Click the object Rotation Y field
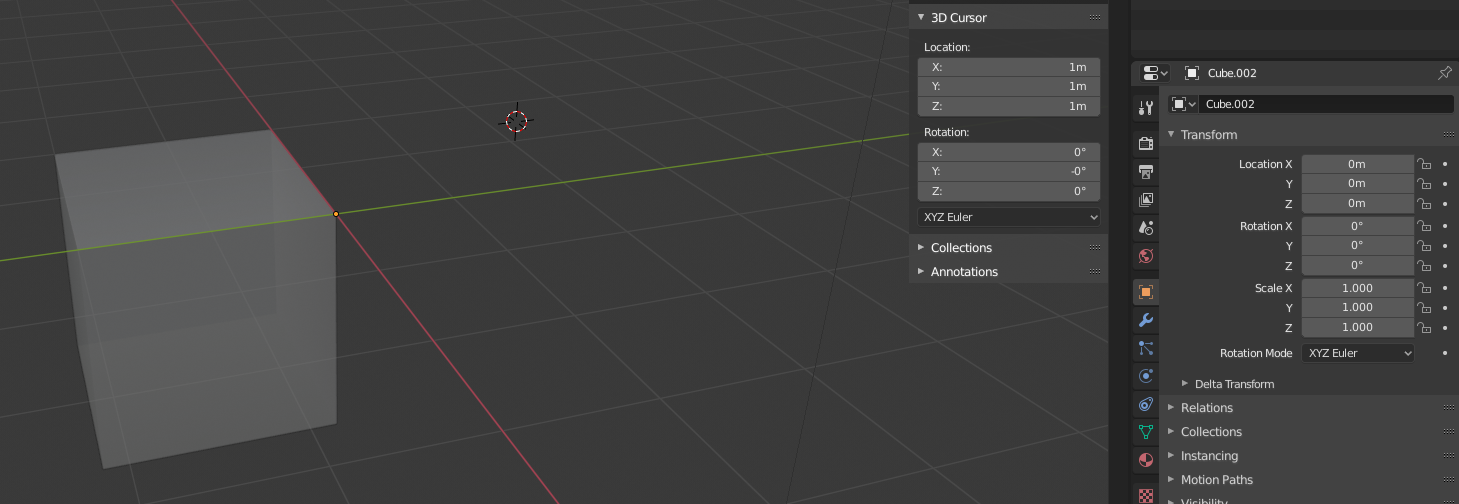The width and height of the screenshot is (1459, 504). pyautogui.click(x=1357, y=246)
